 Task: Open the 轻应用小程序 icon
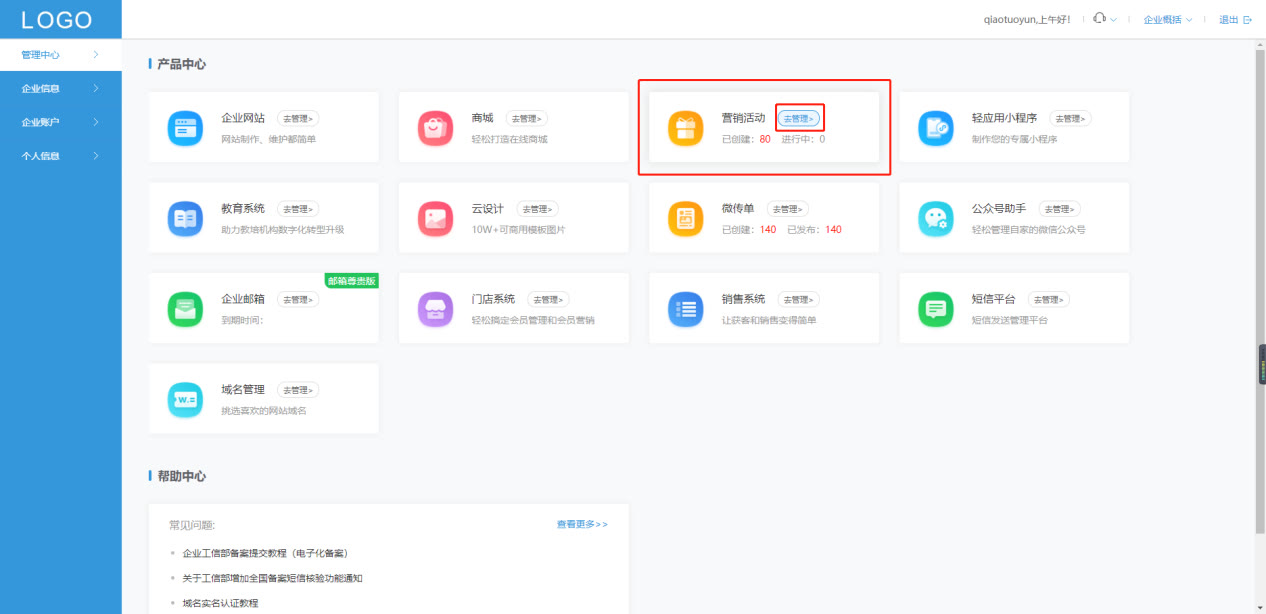tap(935, 128)
